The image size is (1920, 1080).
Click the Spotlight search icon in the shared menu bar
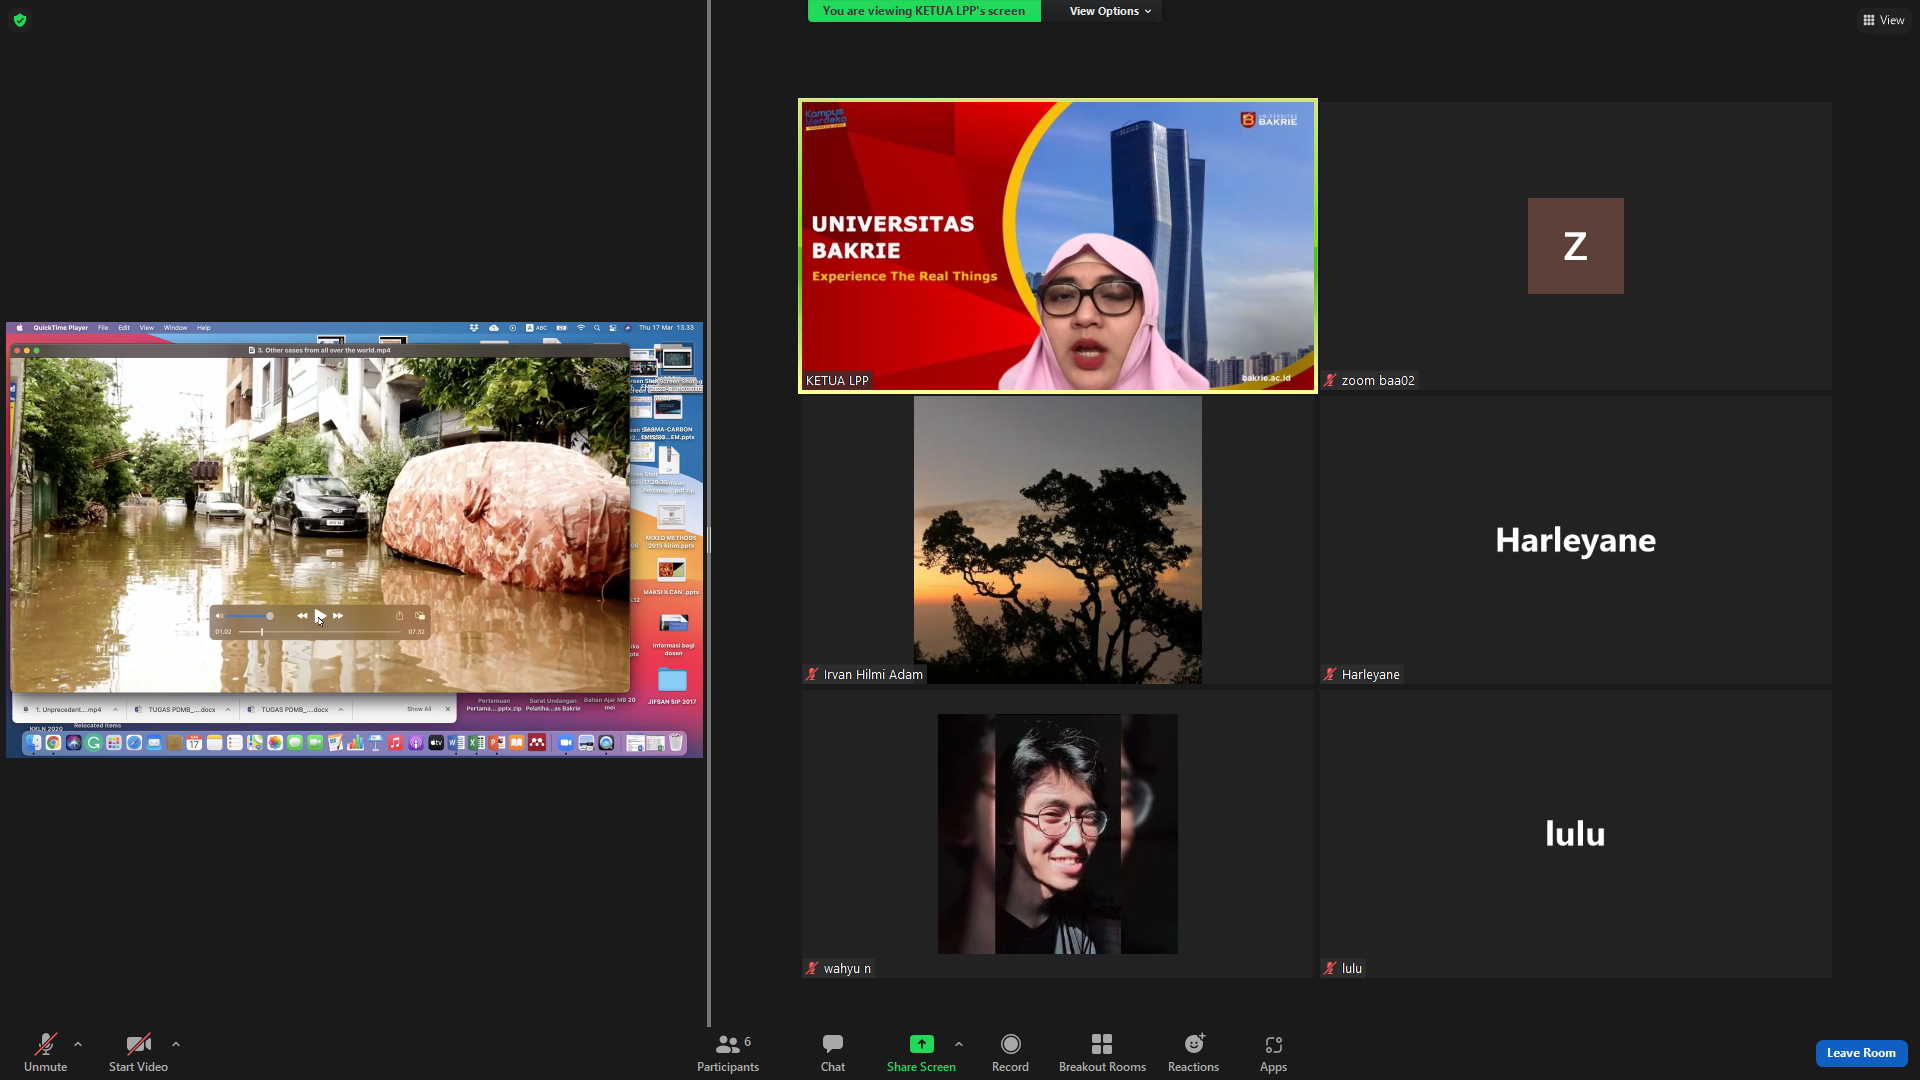pos(597,328)
